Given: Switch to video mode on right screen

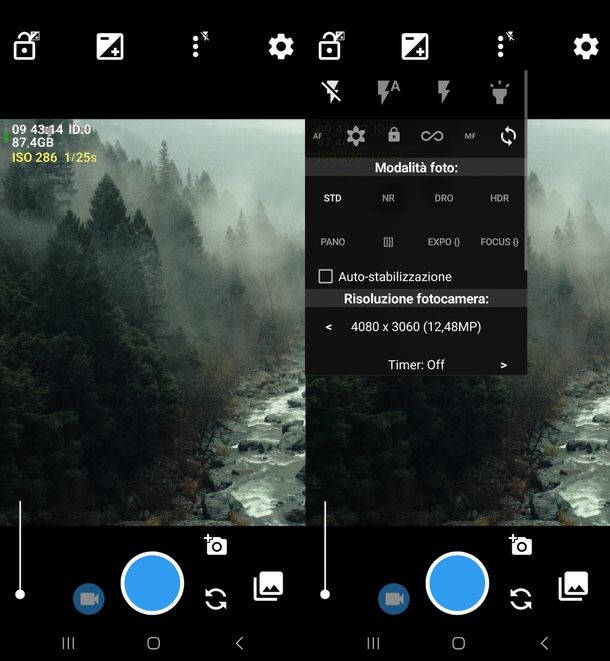Looking at the screenshot, I should [x=394, y=599].
